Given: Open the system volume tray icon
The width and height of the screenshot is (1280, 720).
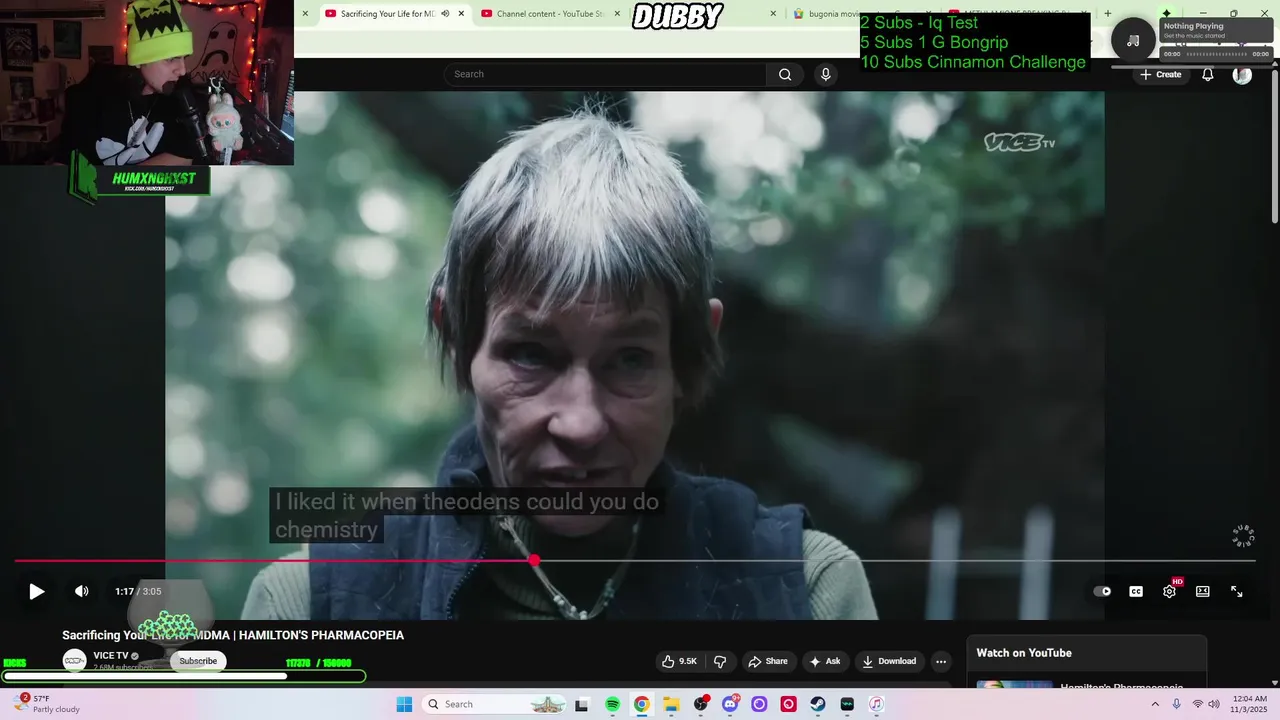Looking at the screenshot, I should tap(1214, 704).
